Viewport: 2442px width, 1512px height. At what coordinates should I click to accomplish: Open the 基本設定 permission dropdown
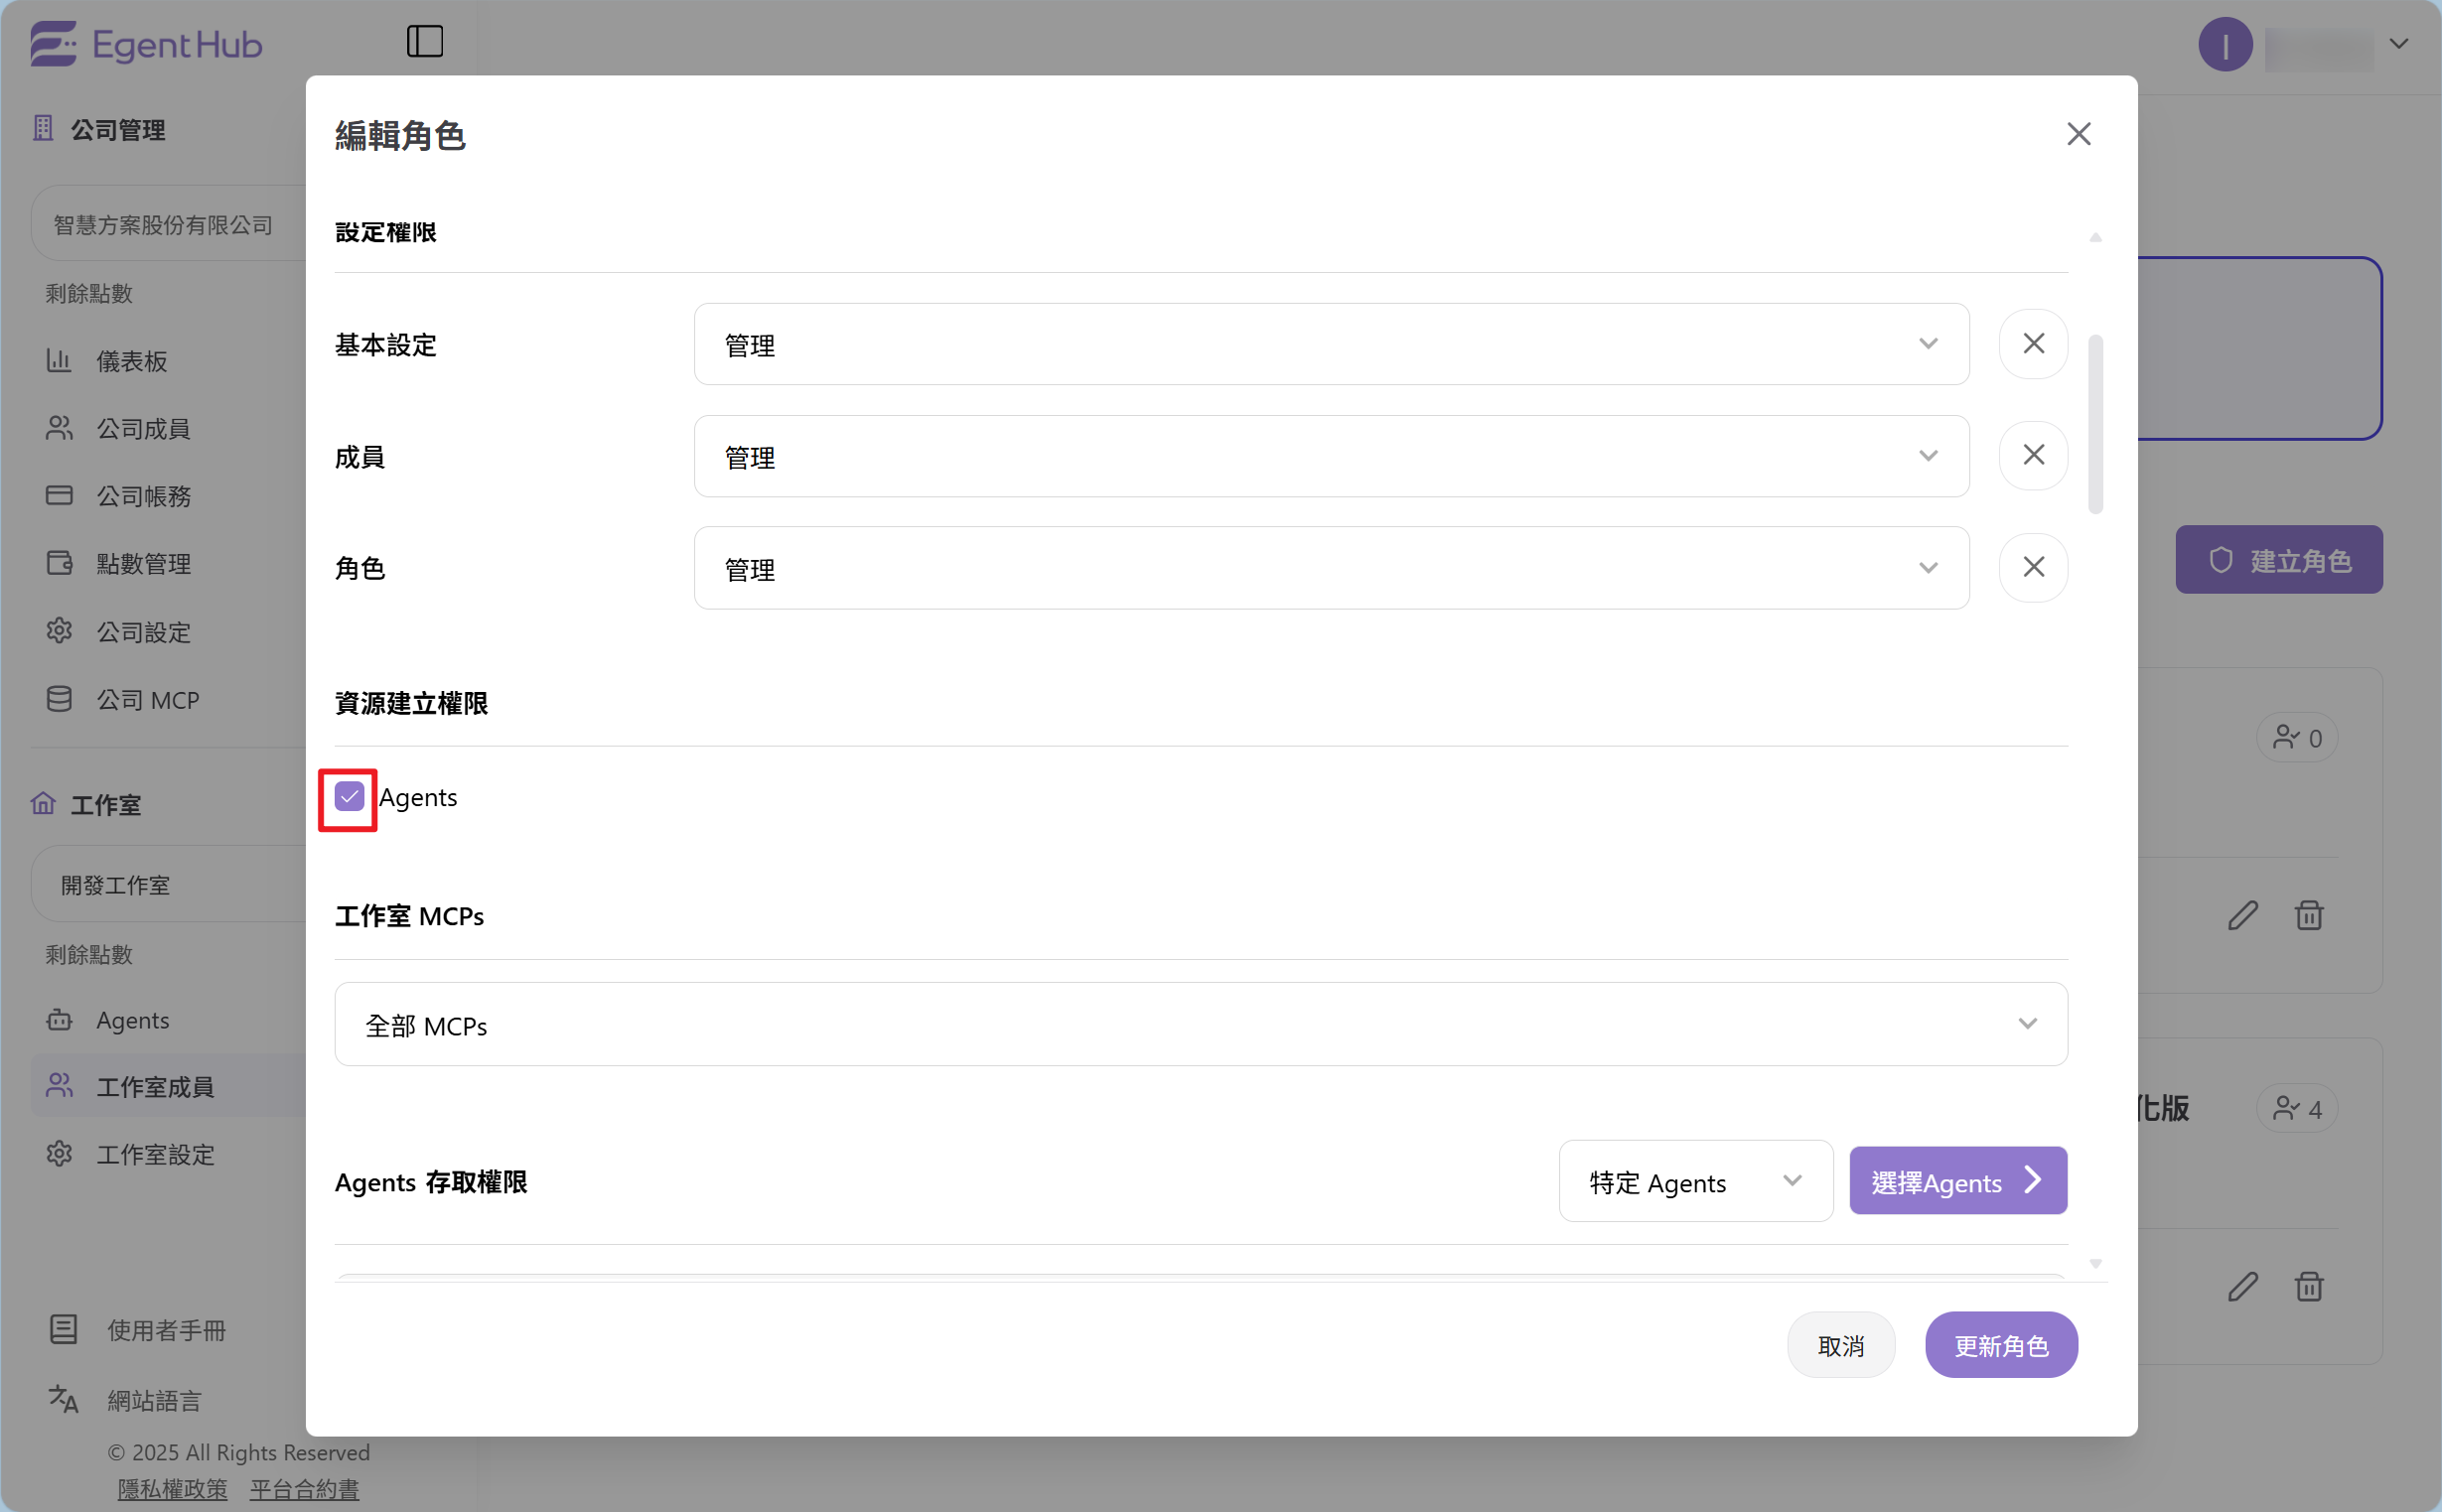1330,344
